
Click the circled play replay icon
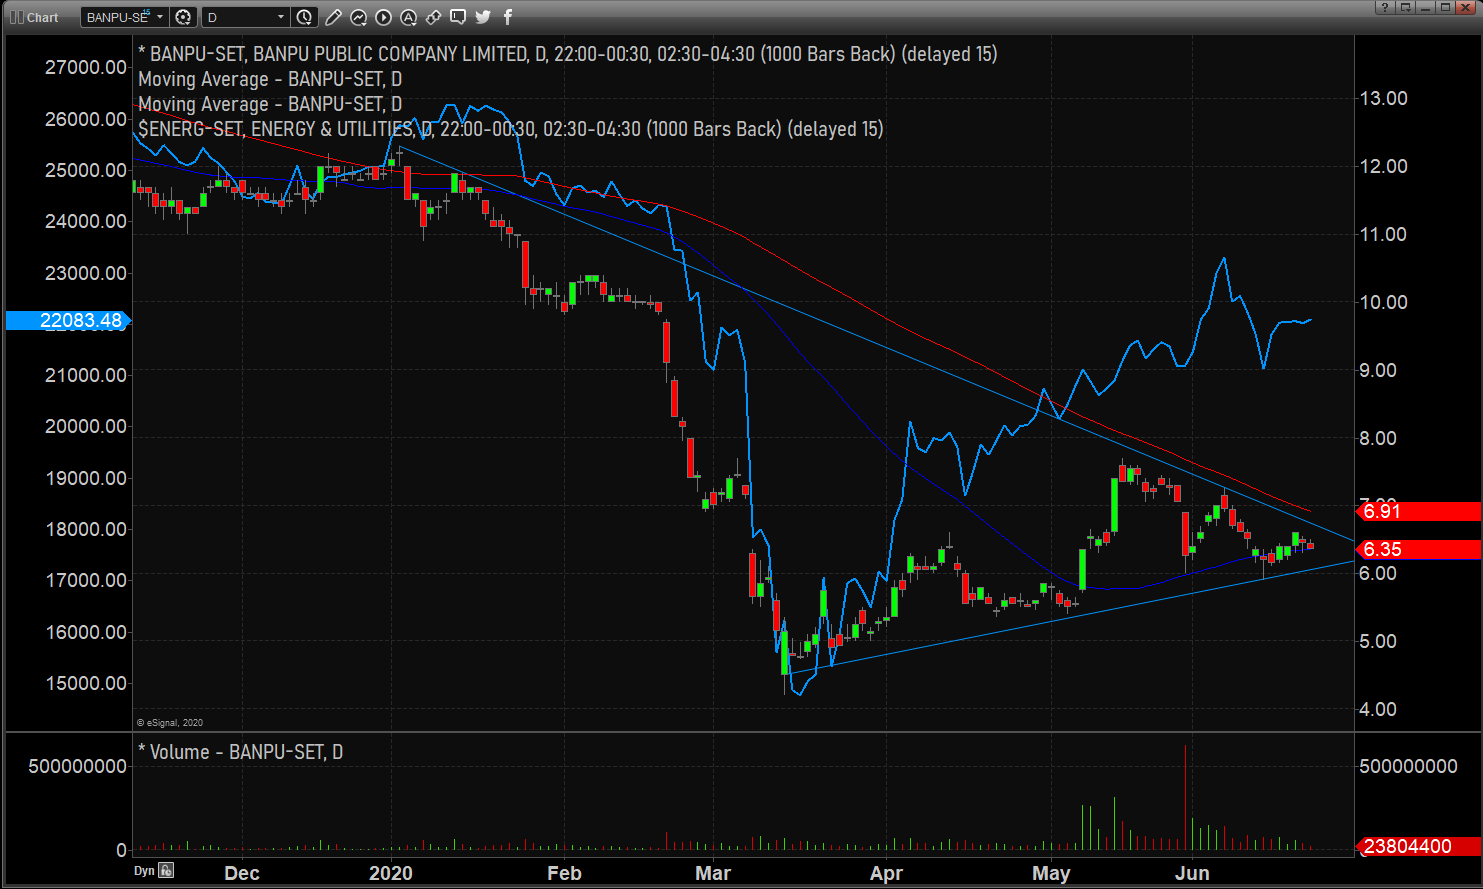pos(383,17)
